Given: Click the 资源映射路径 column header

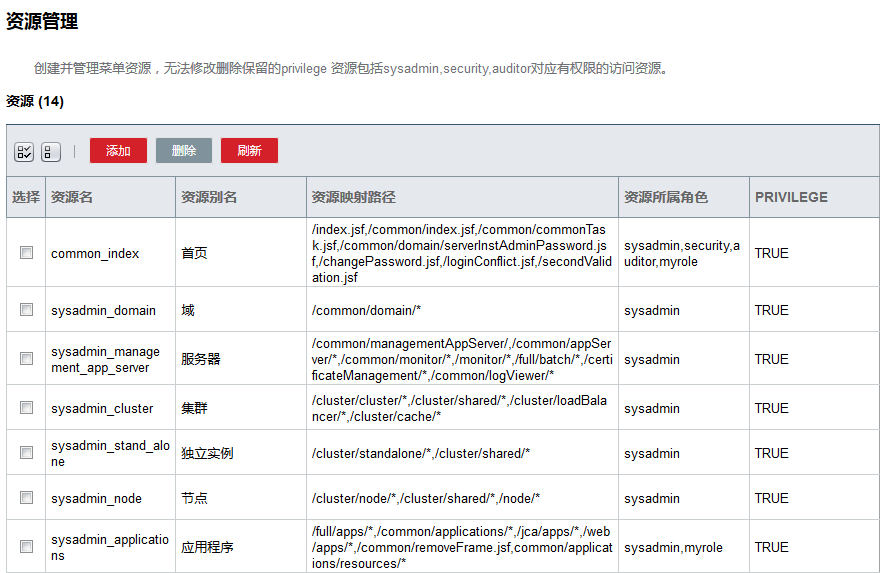Looking at the screenshot, I should point(354,197).
